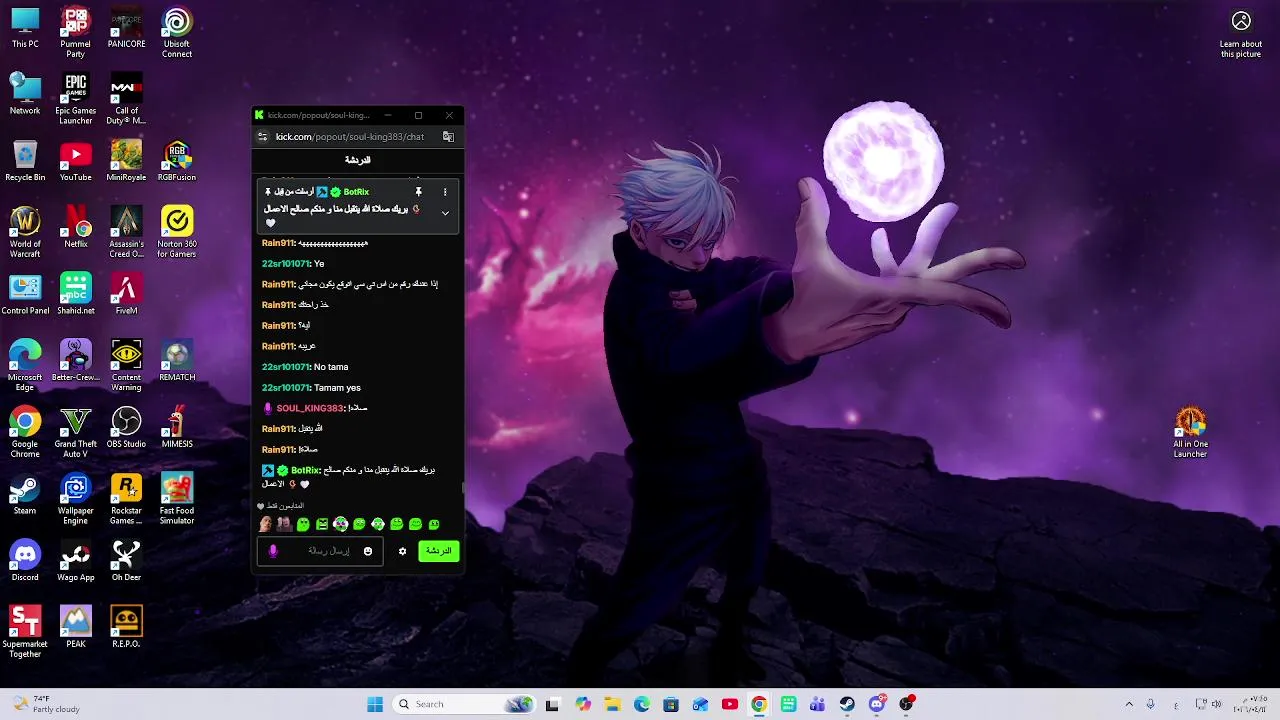The width and height of the screenshot is (1280, 720).
Task: Show hidden tray icons chevron
Action: click(1129, 704)
